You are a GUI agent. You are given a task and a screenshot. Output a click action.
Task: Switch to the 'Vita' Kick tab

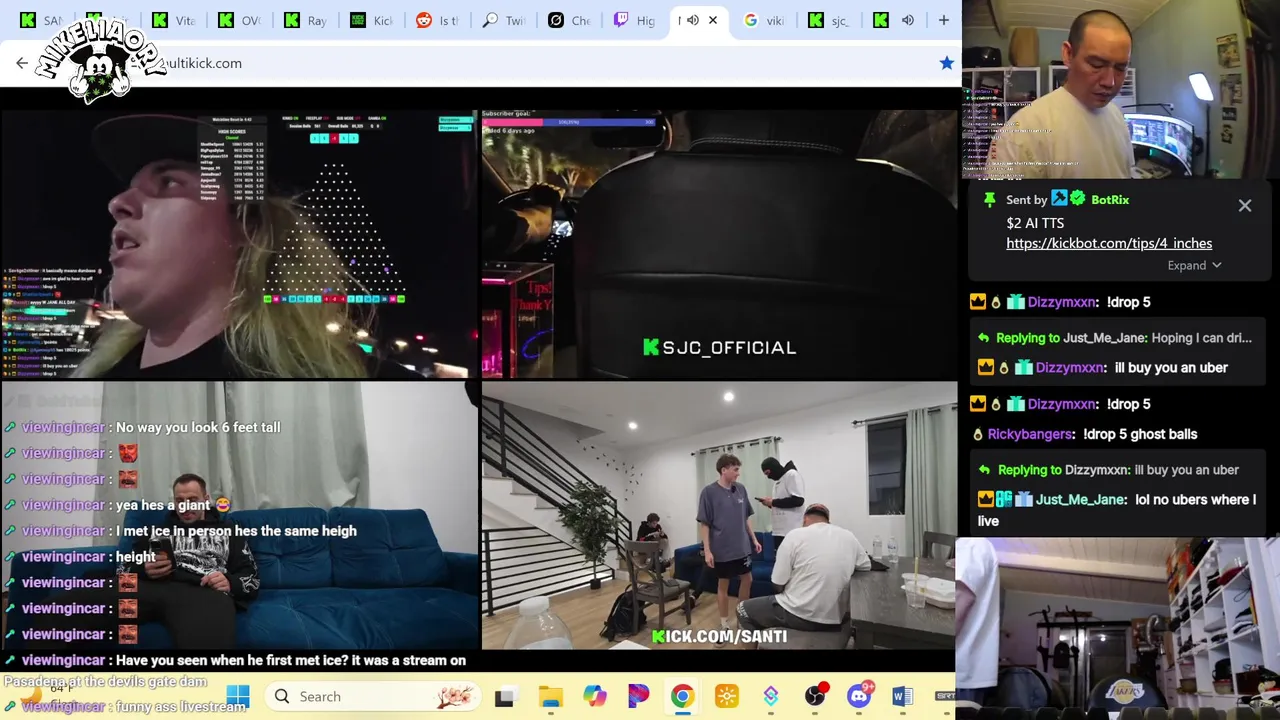click(172, 20)
